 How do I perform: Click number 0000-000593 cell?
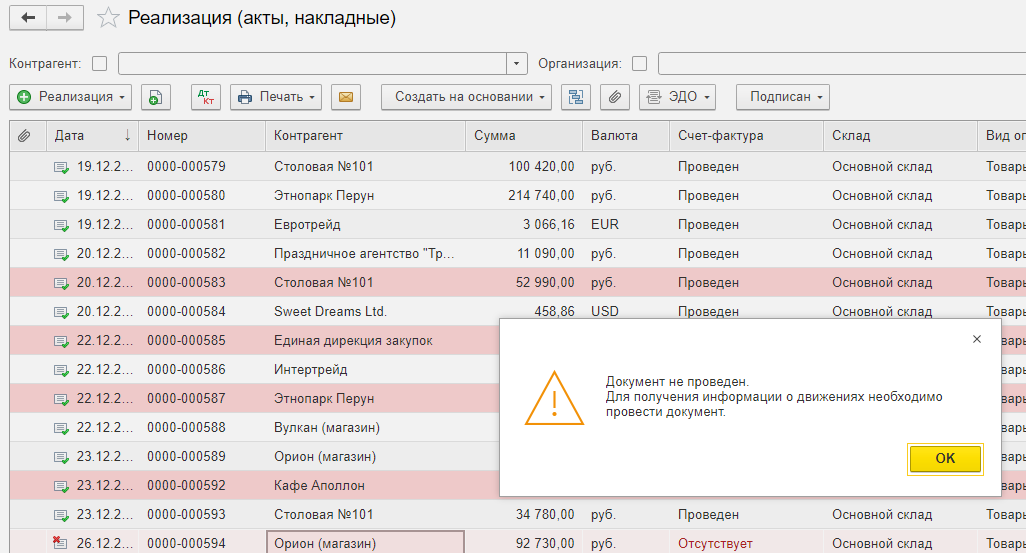pos(202,514)
